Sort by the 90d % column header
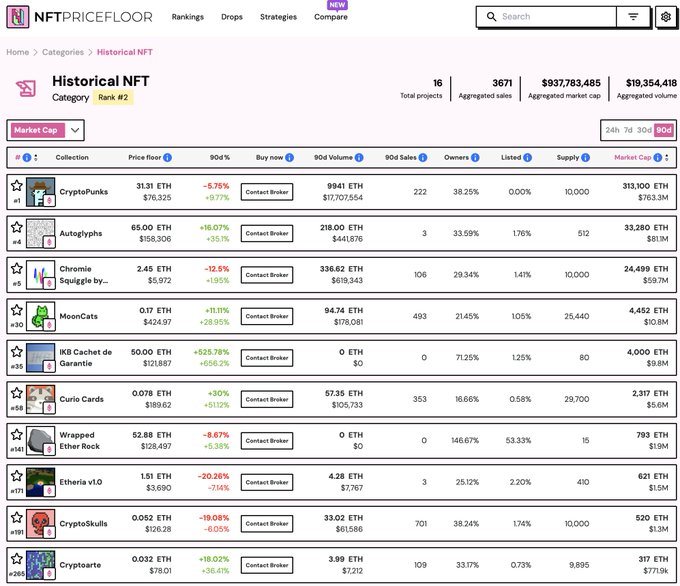The width and height of the screenshot is (680, 586). click(220, 157)
